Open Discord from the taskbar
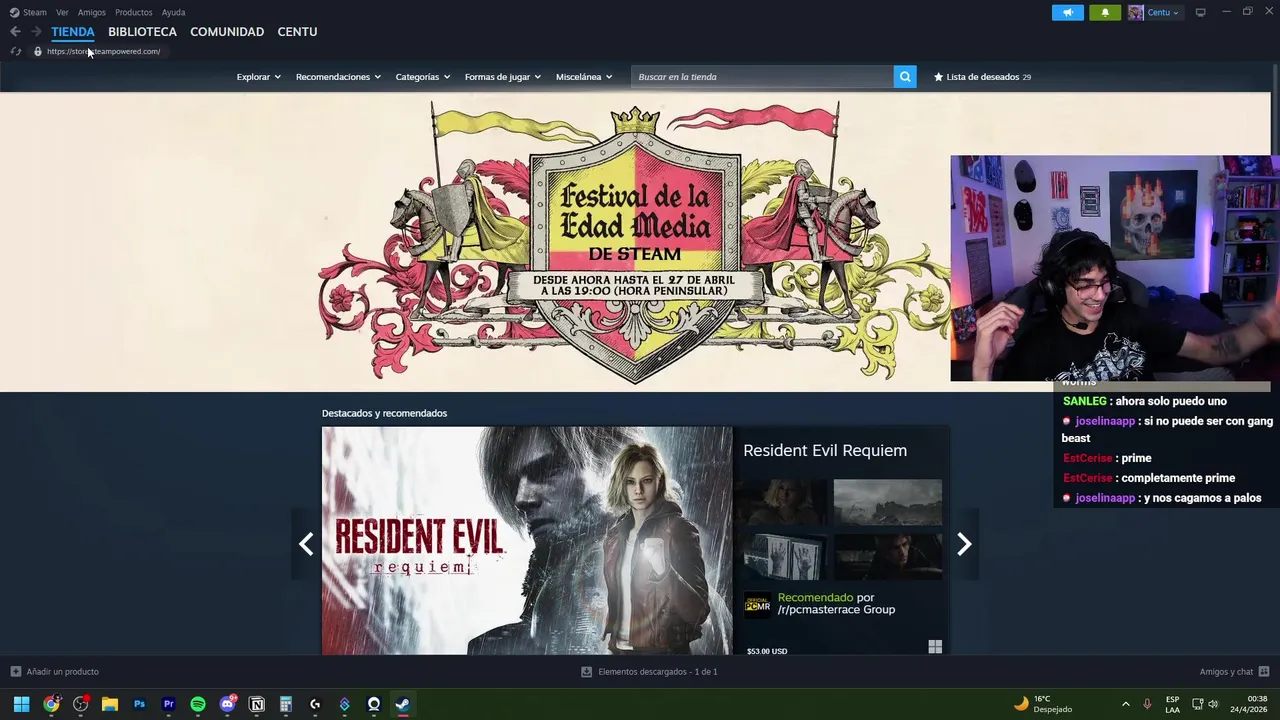 click(227, 704)
